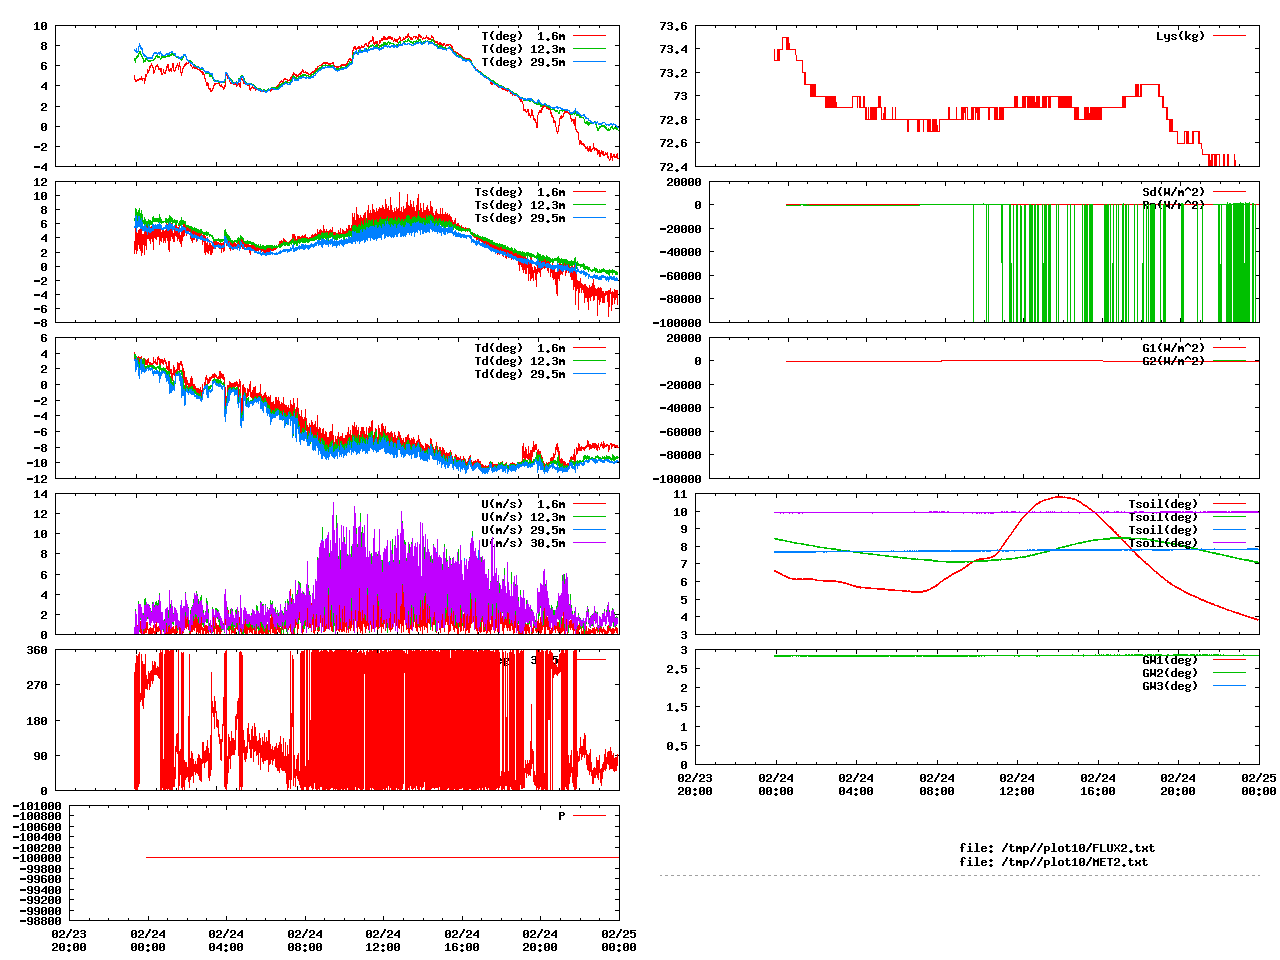Click the file path ending in FLUX2.txt
The height and width of the screenshot is (960, 1280).
(1057, 848)
